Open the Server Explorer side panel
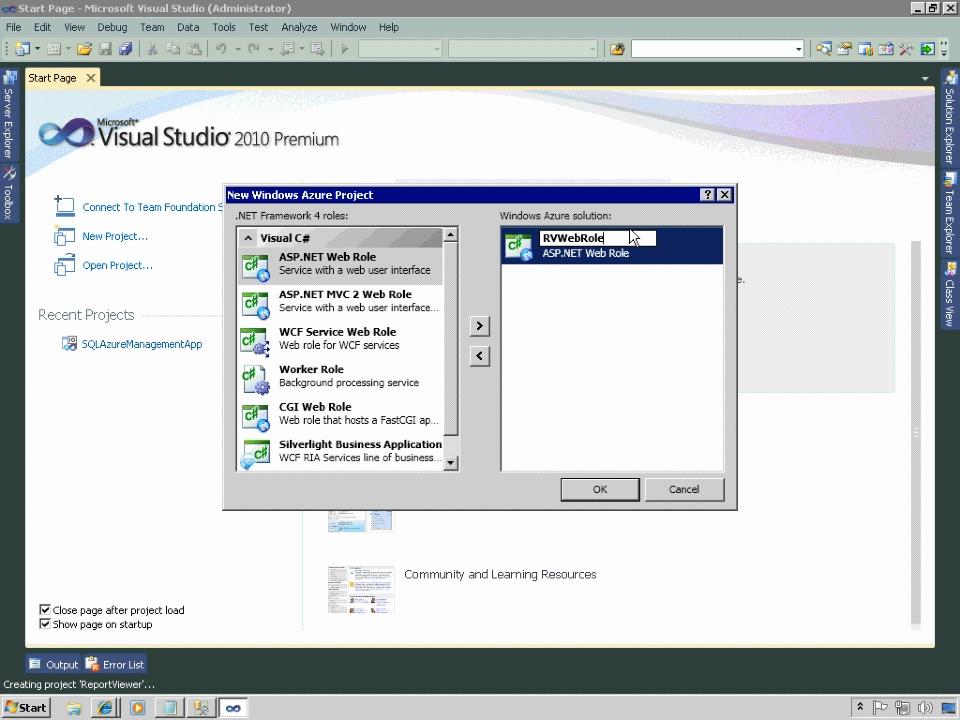 pyautogui.click(x=9, y=114)
